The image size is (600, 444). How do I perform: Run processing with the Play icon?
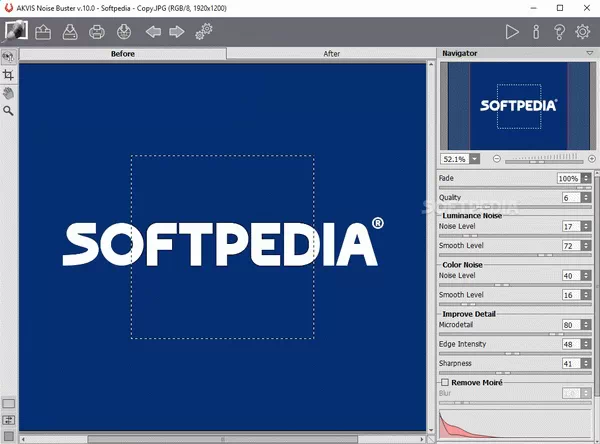pos(513,32)
